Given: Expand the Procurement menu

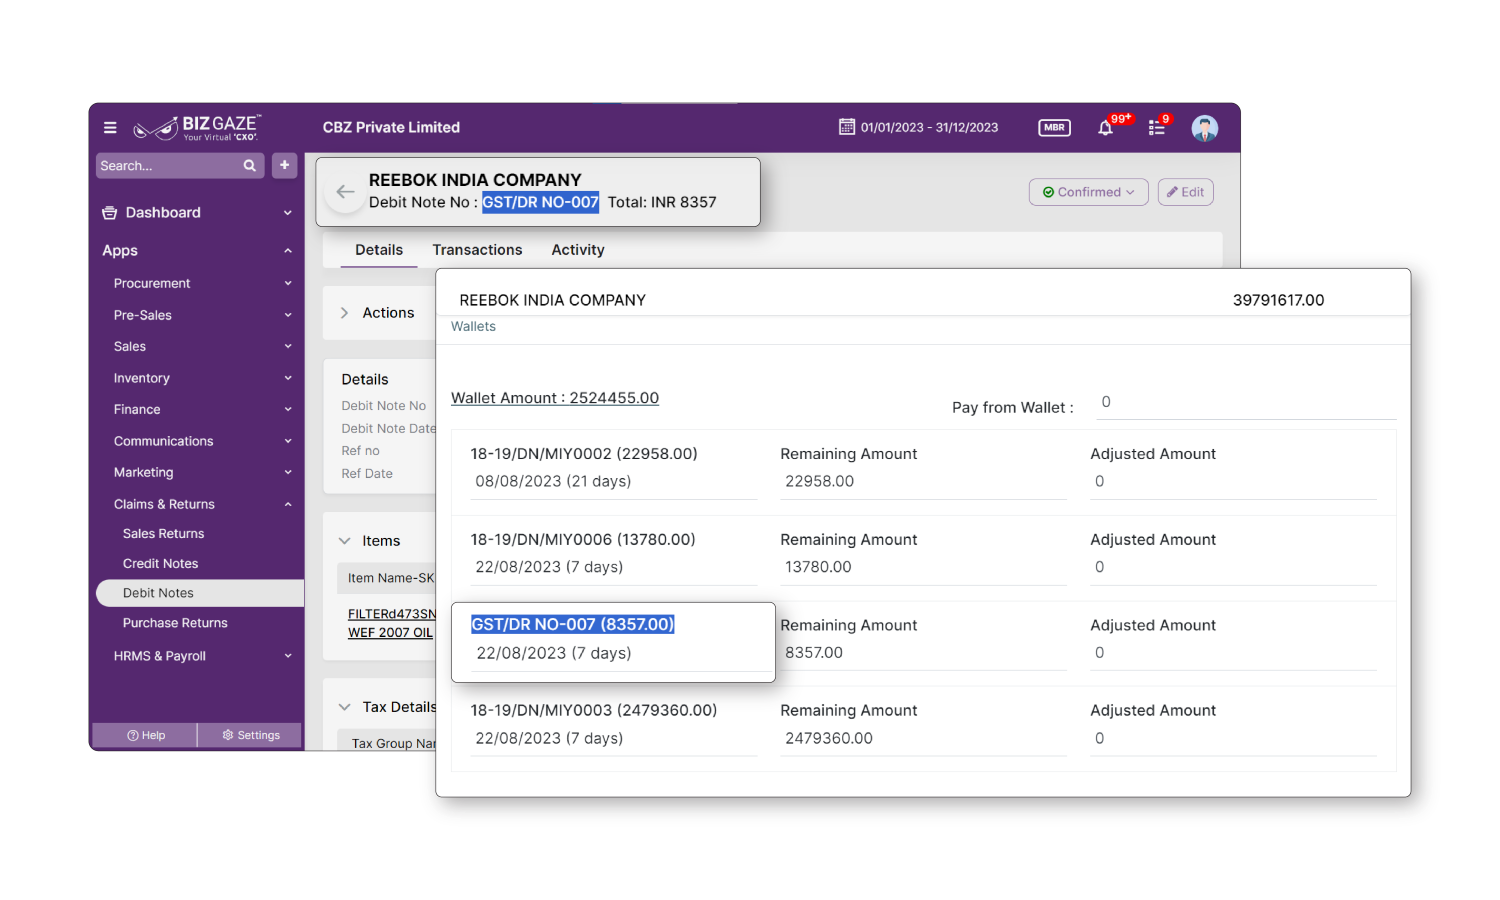Looking at the screenshot, I should [x=288, y=284].
